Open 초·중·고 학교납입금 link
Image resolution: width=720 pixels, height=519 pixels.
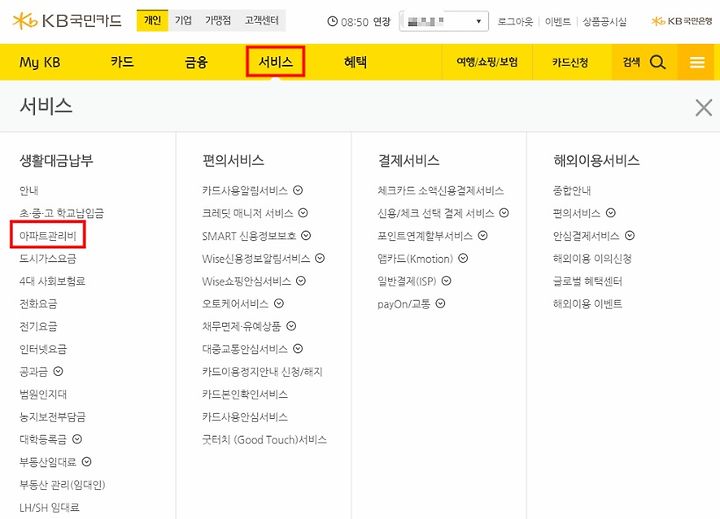pyautogui.click(x=62, y=213)
